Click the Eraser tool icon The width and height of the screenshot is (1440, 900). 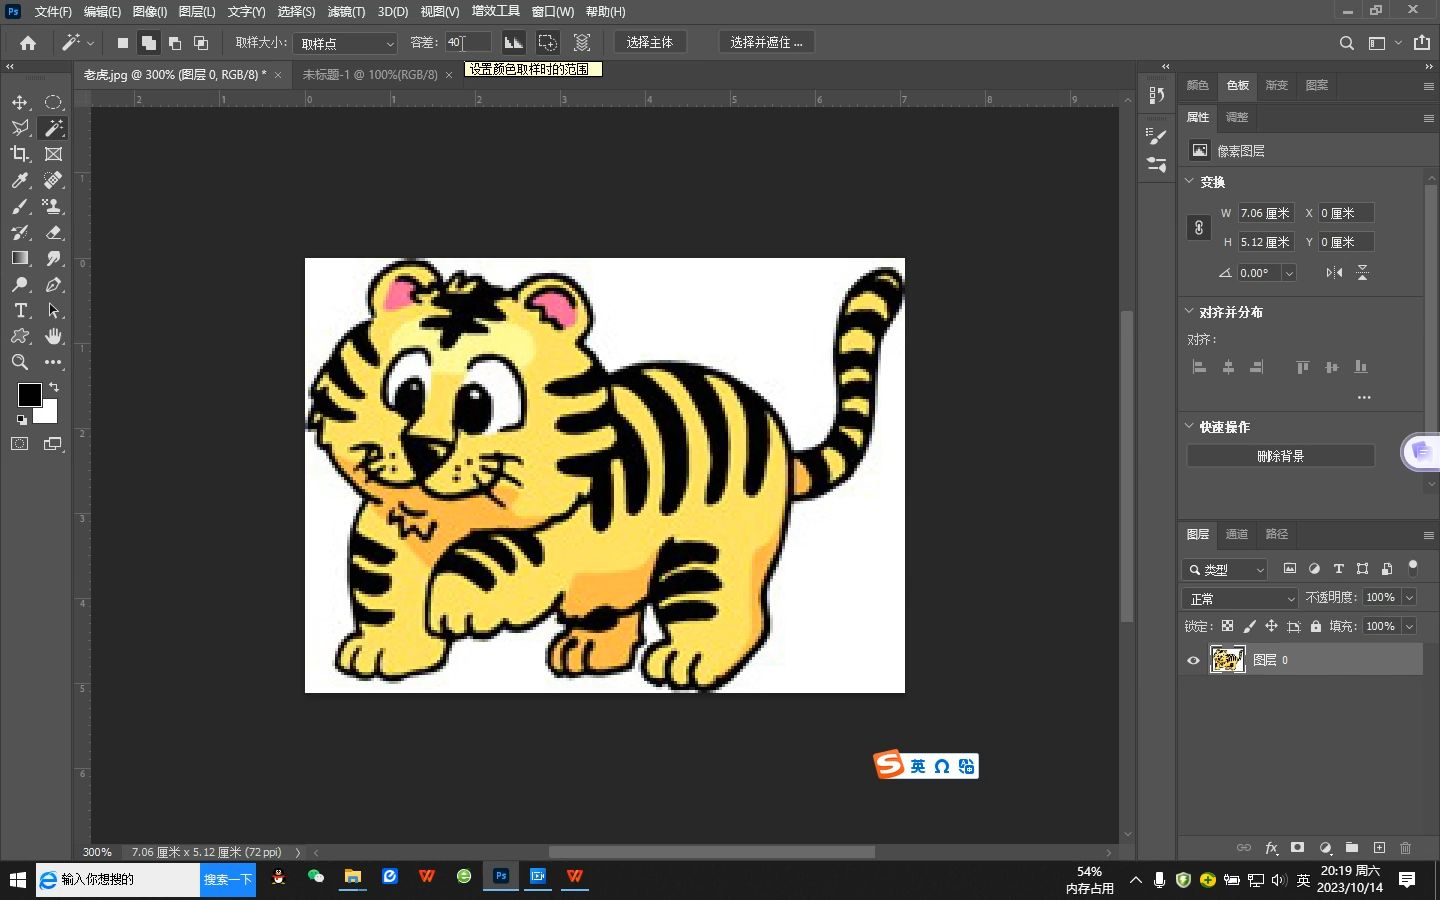click(x=54, y=232)
